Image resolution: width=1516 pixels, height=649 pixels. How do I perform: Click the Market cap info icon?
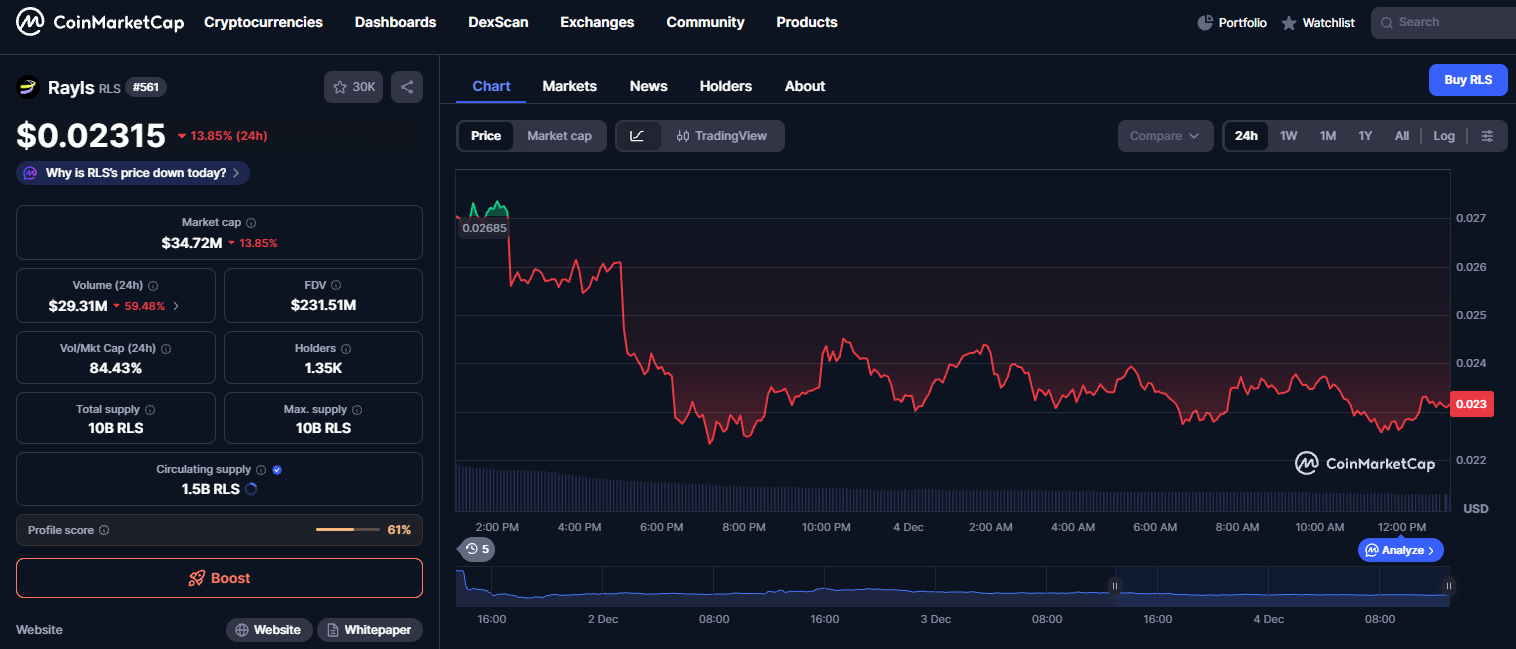[x=251, y=223]
